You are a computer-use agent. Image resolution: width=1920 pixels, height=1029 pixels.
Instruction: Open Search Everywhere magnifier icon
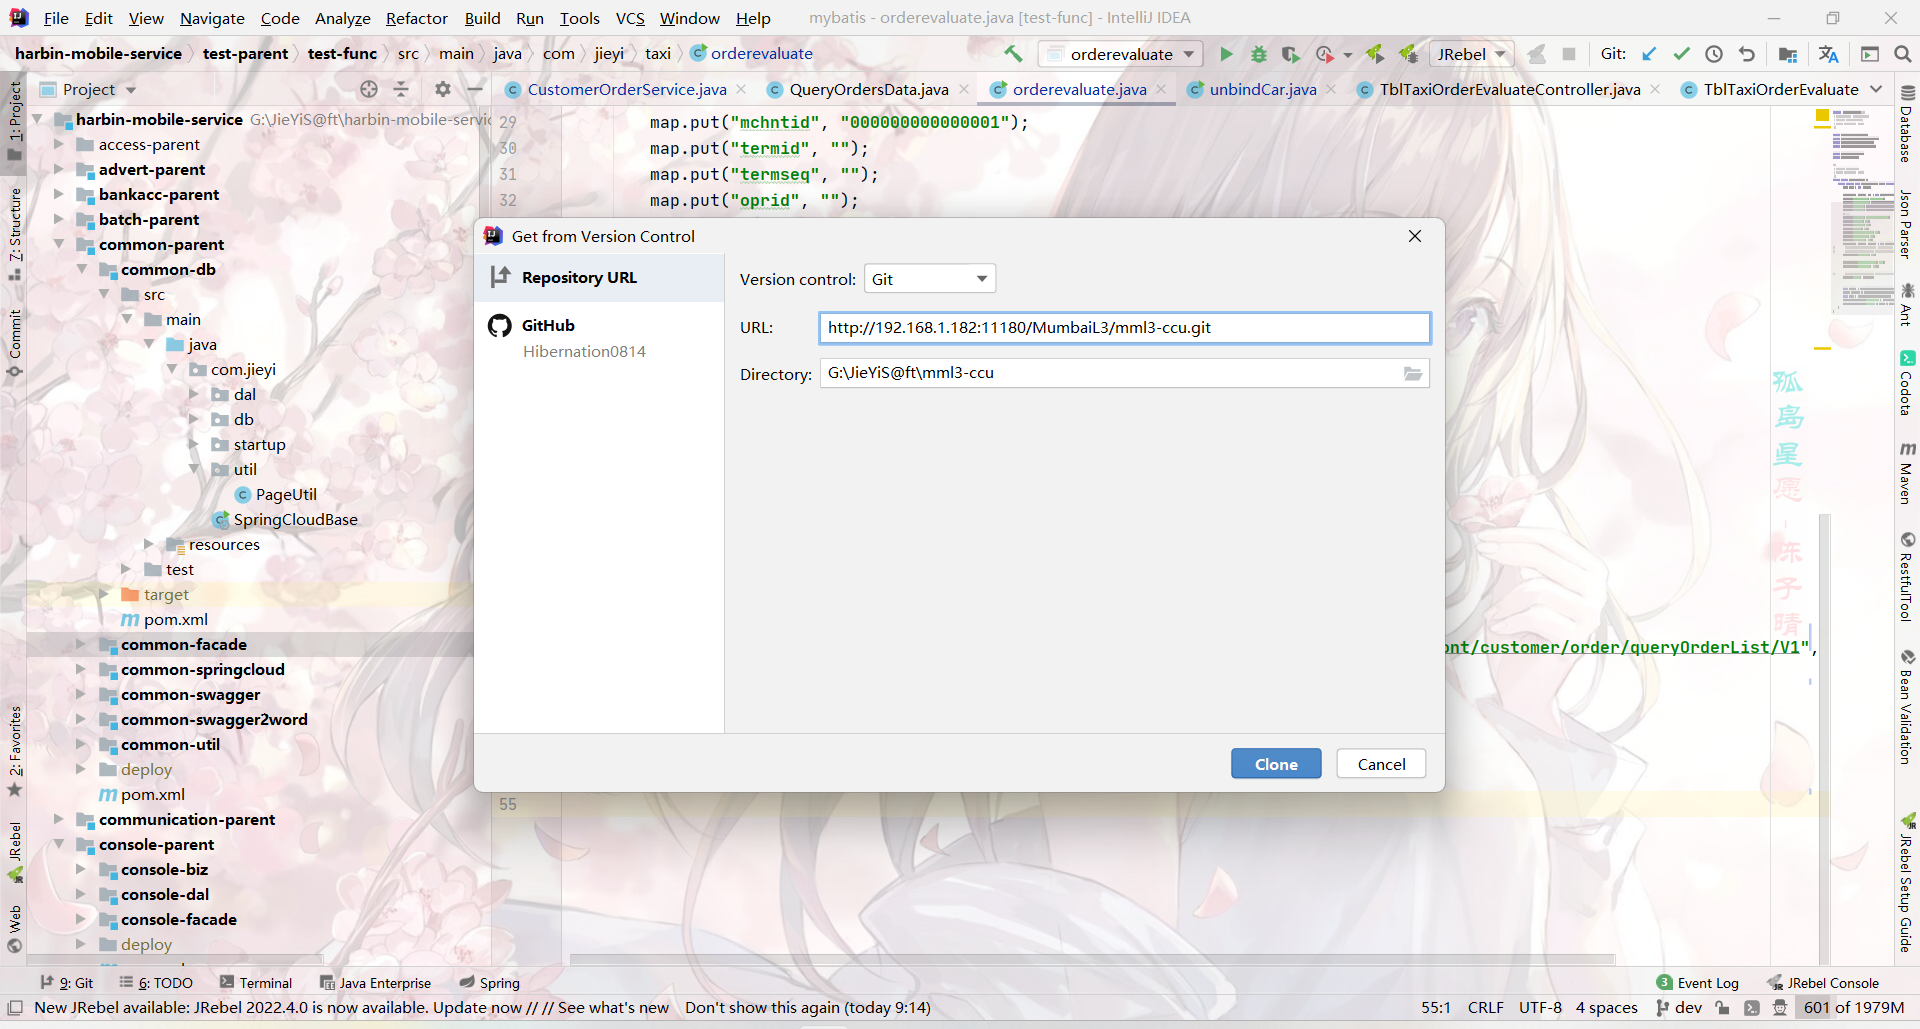(x=1902, y=54)
